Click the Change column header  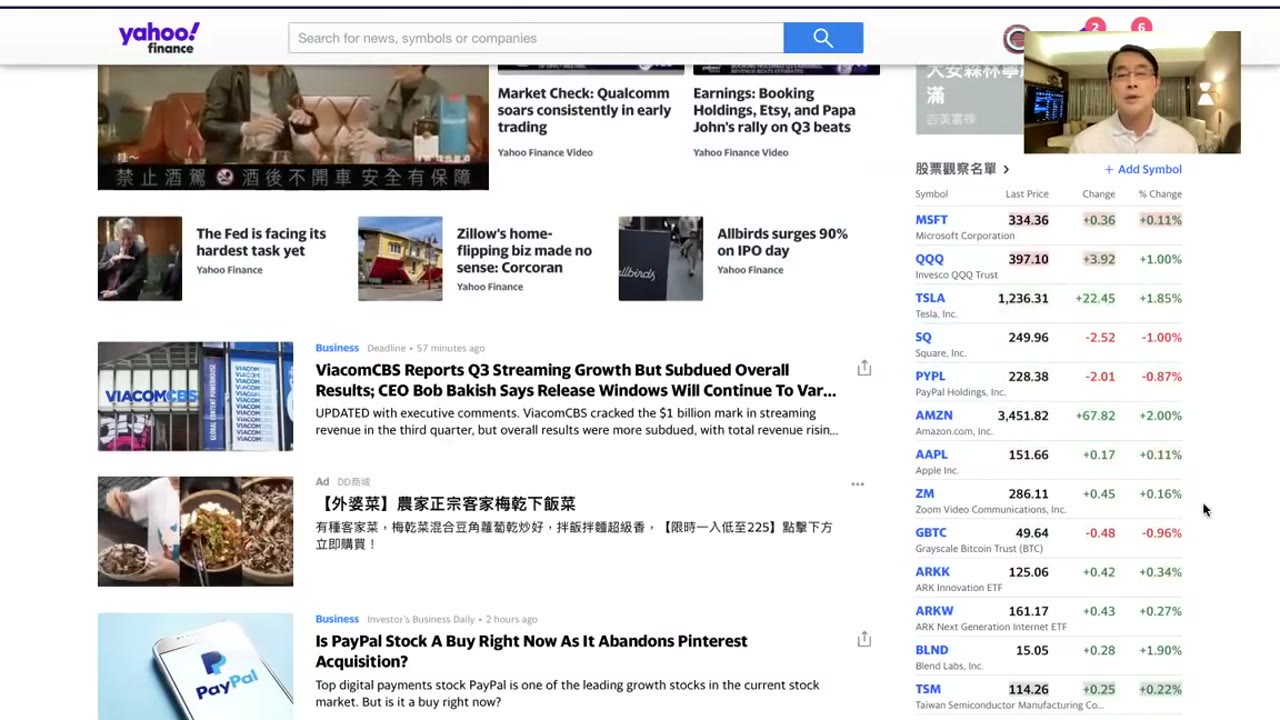[x=1098, y=194]
